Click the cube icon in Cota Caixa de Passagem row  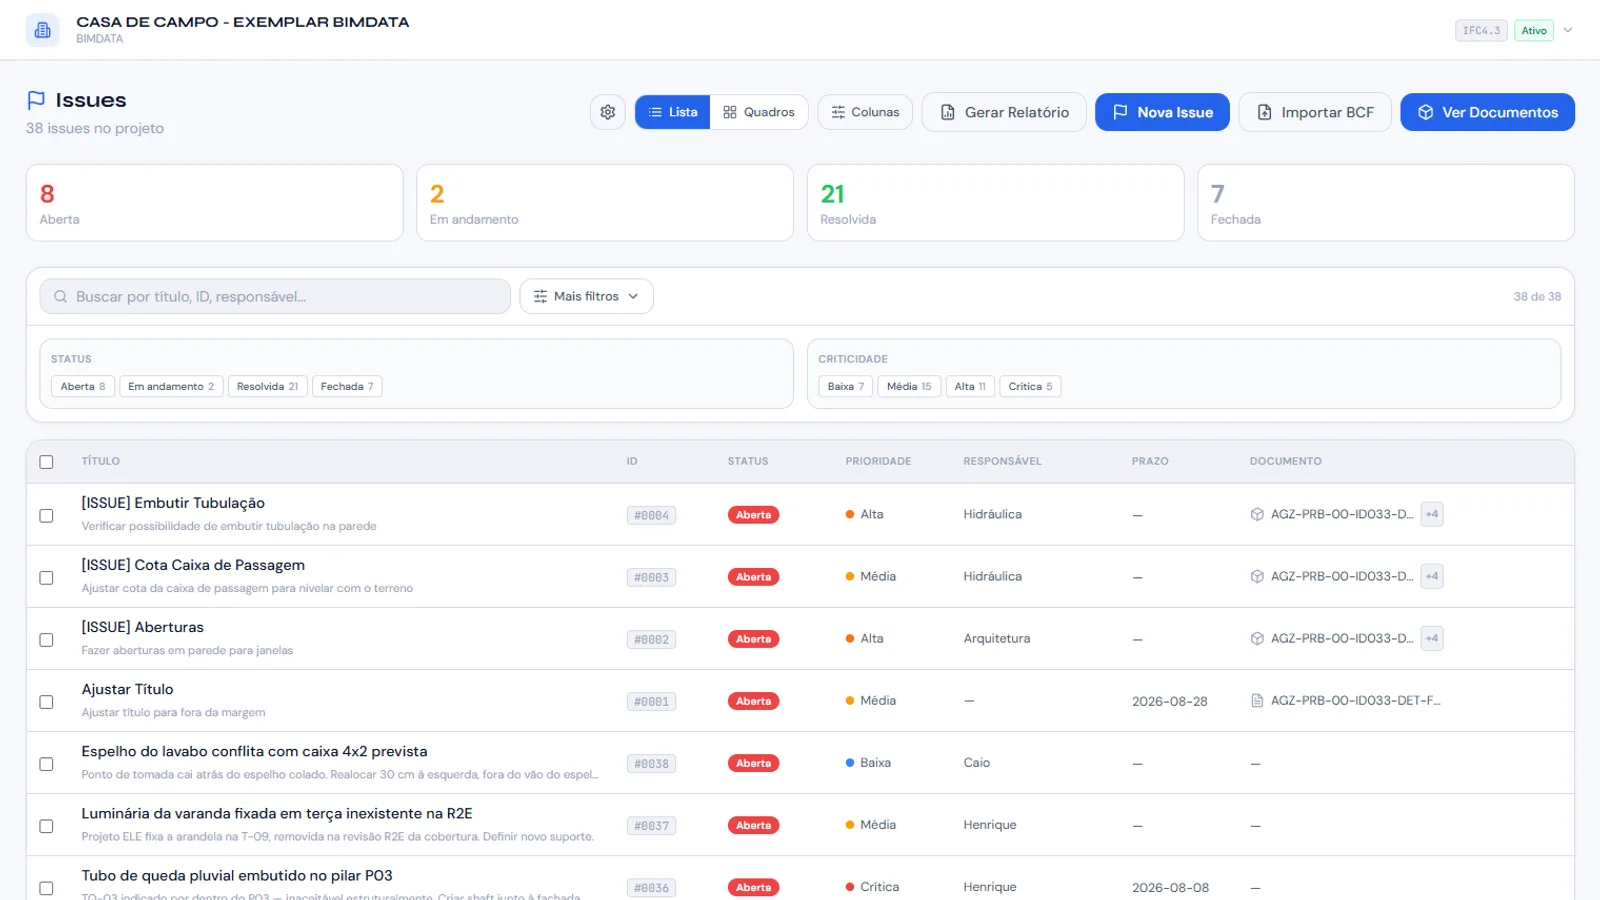pyautogui.click(x=1257, y=576)
